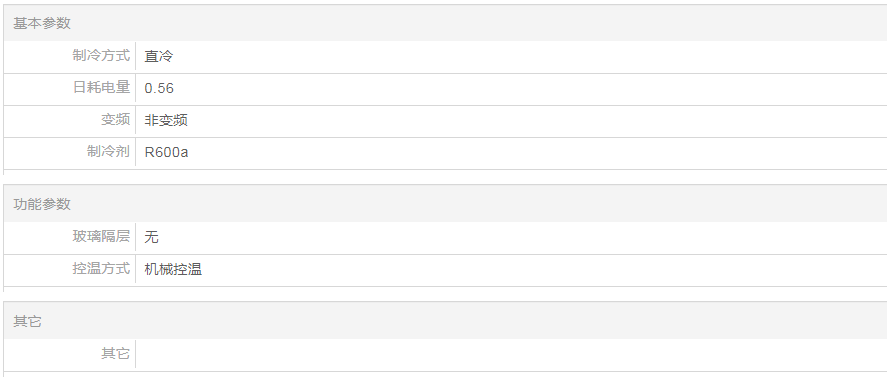Select the 制冷剂 label
This screenshot has width=890, height=377.
click(x=108, y=152)
